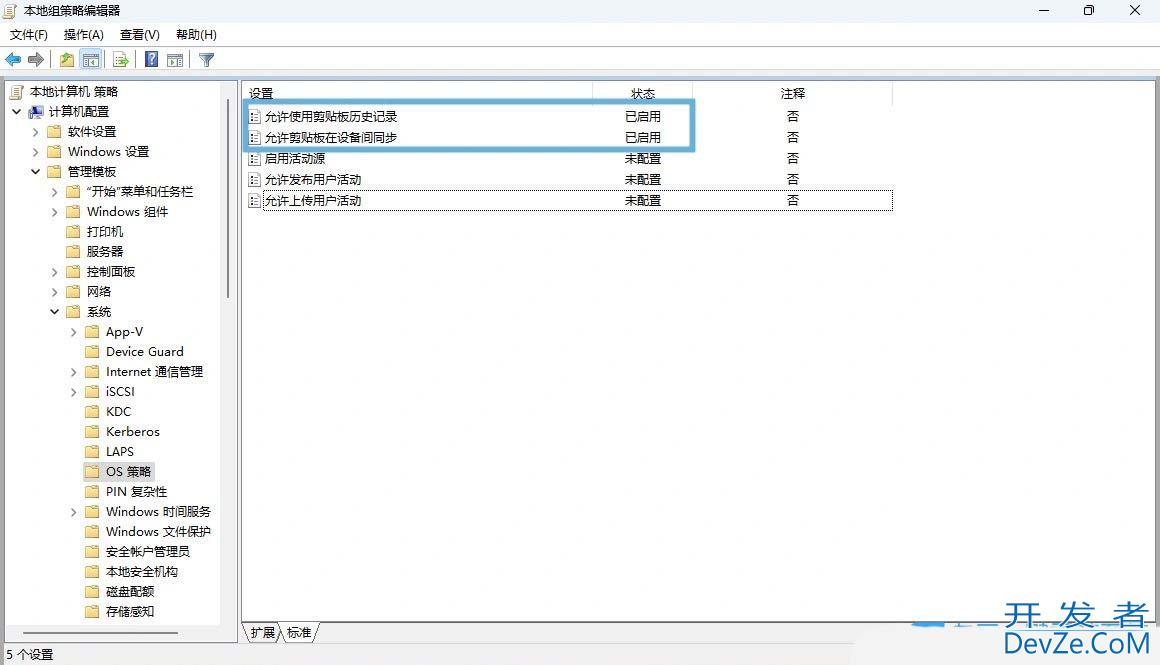The height and width of the screenshot is (665, 1160).
Task: Select the PIN 复杂性 tree folder
Action: point(136,491)
